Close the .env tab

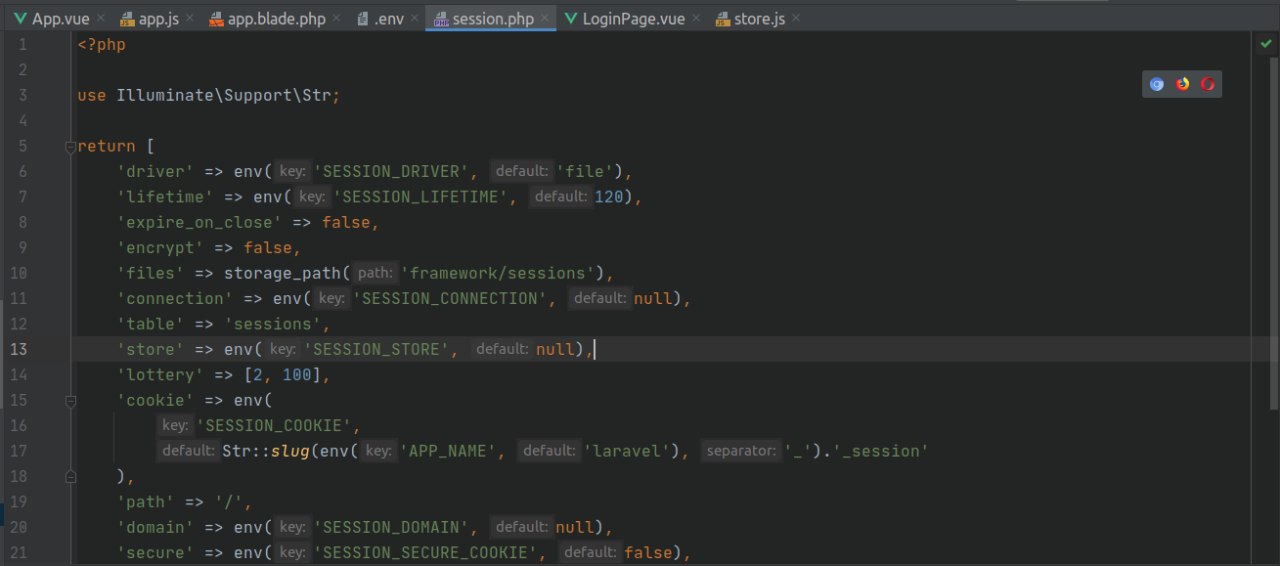click(x=416, y=19)
